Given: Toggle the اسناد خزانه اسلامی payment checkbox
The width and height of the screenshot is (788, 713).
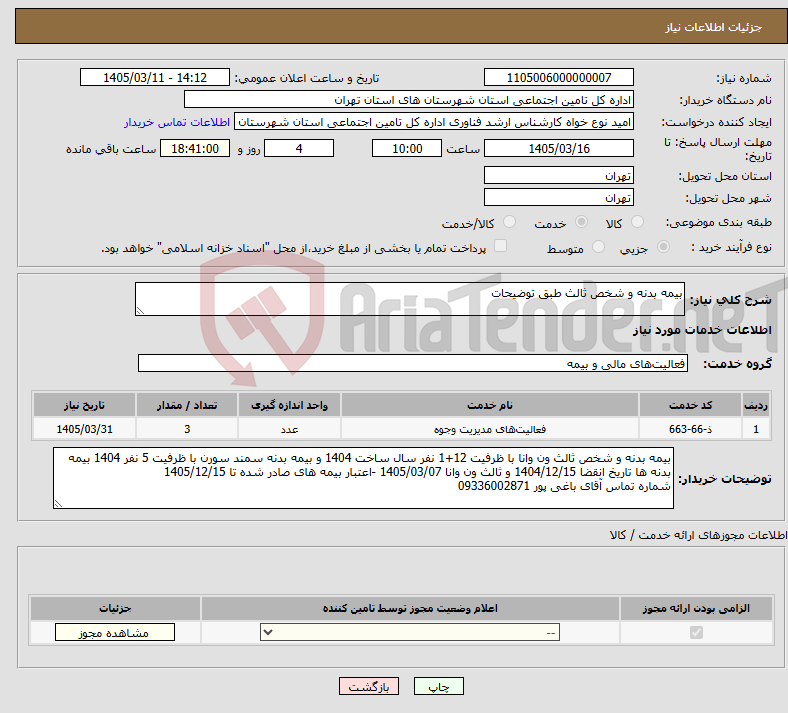Looking at the screenshot, I should click(500, 246).
